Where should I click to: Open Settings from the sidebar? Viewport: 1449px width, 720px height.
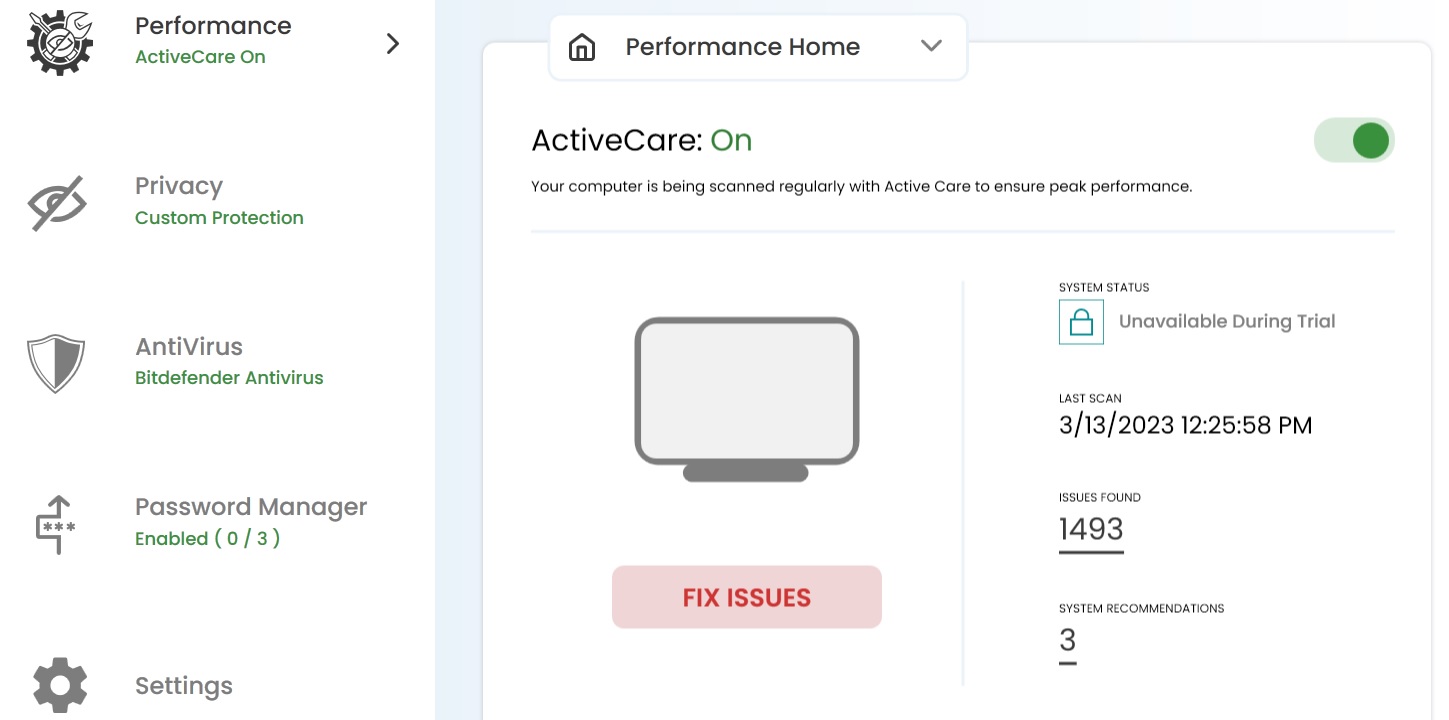coord(184,686)
